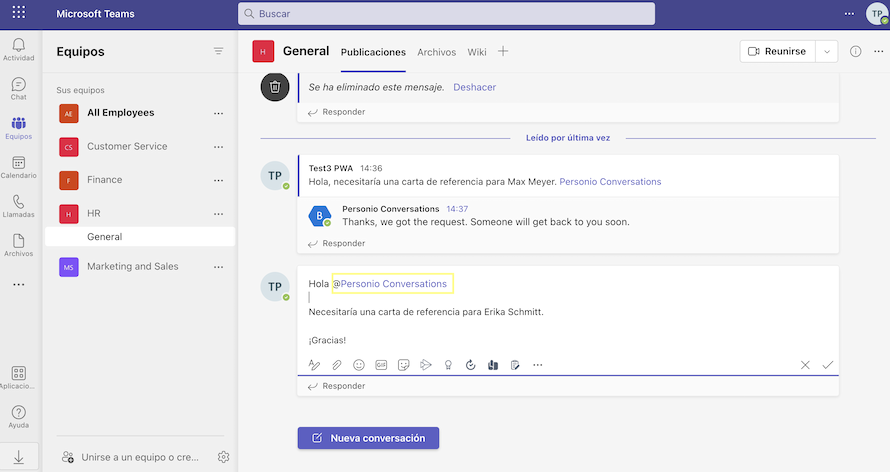
Task: Select the Equipos sidebar icon
Action: pyautogui.click(x=19, y=128)
